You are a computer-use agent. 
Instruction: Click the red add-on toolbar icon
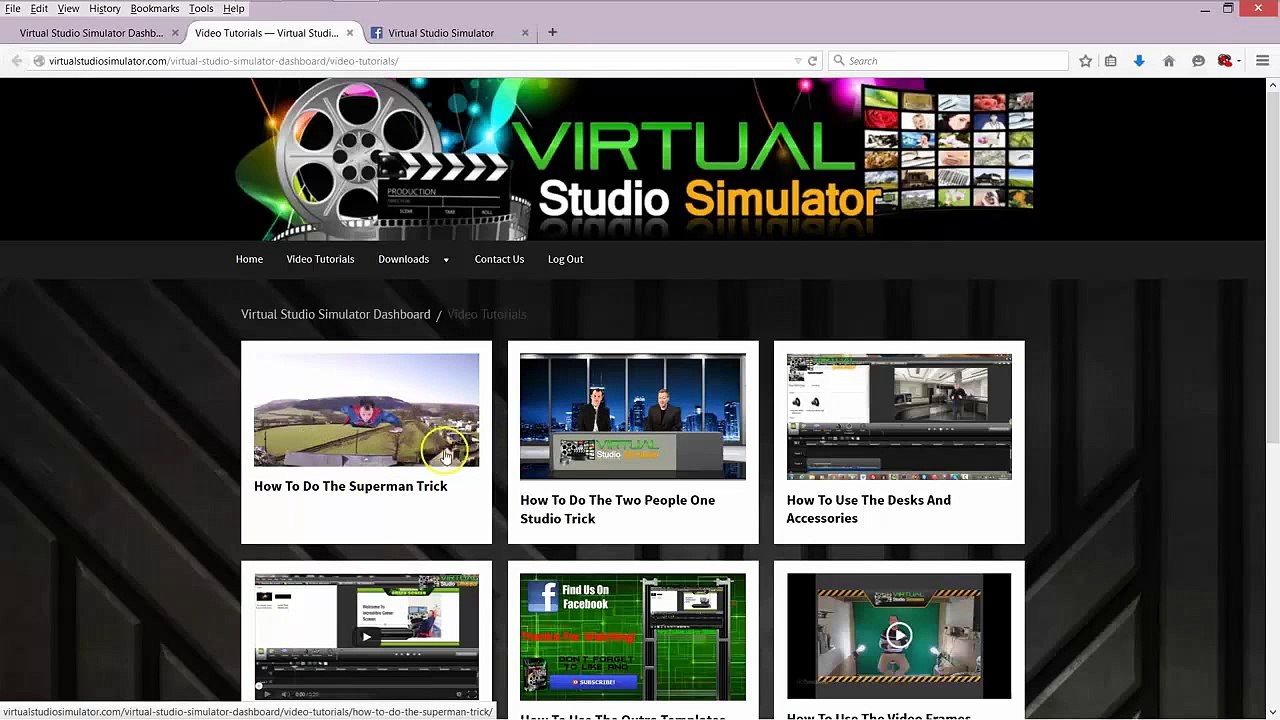click(x=1224, y=61)
